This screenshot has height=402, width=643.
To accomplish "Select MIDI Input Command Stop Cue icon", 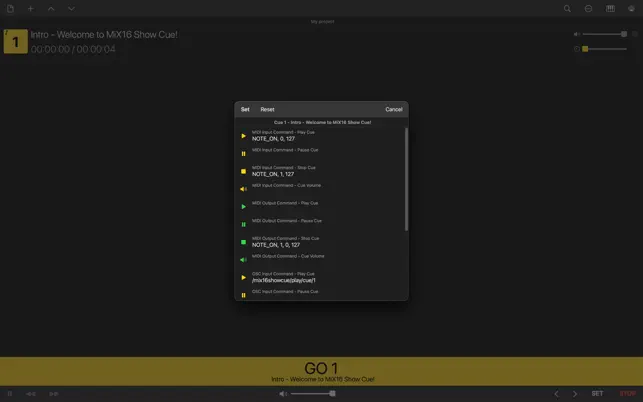I will [x=243, y=171].
